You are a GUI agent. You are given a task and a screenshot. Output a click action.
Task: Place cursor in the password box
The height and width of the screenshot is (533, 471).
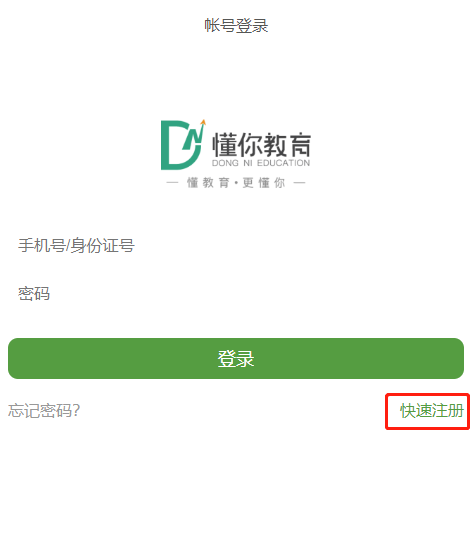pos(236,294)
